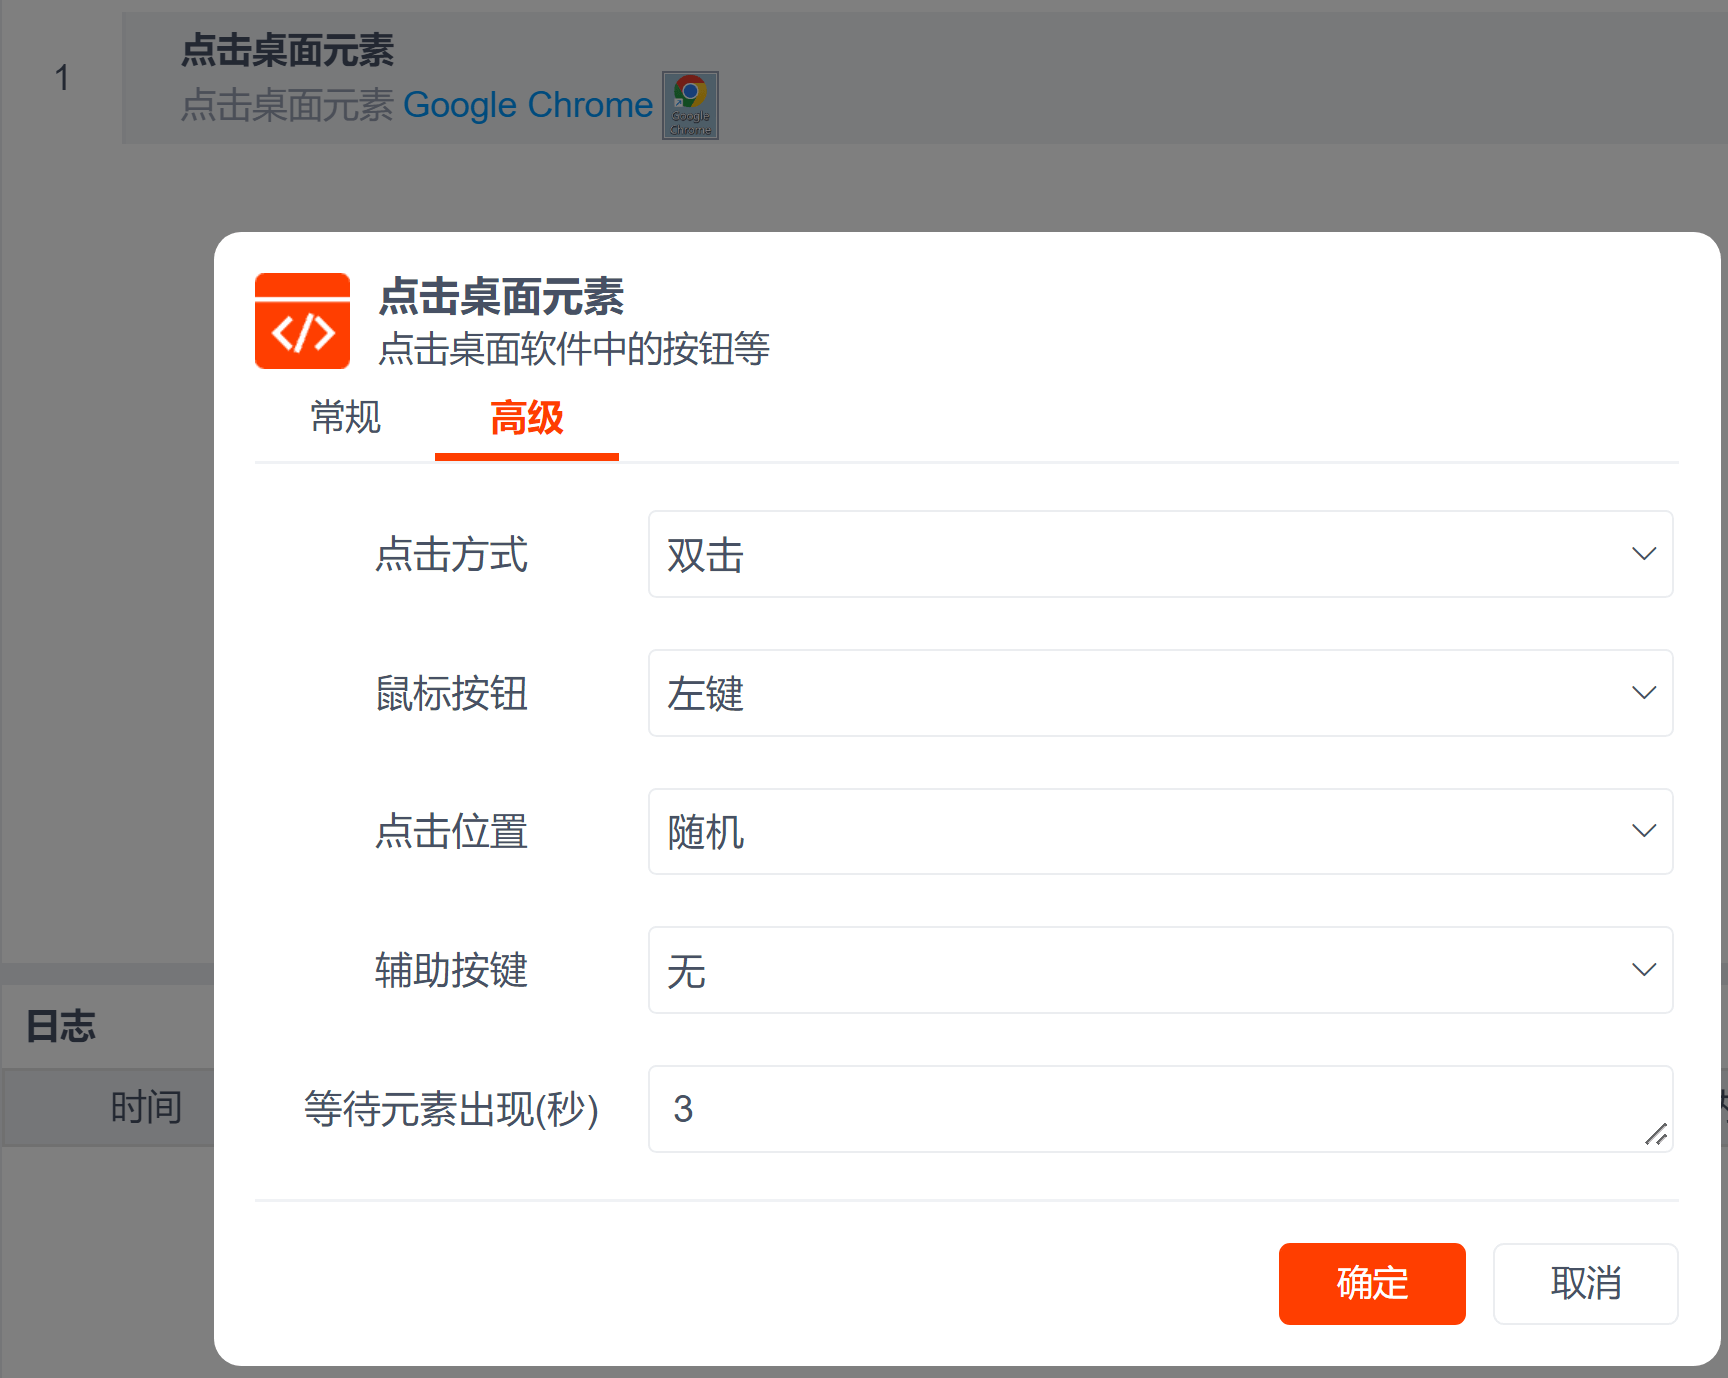Click the chevron arrow in the 点击方式 field
The width and height of the screenshot is (1728, 1378).
(x=1643, y=554)
